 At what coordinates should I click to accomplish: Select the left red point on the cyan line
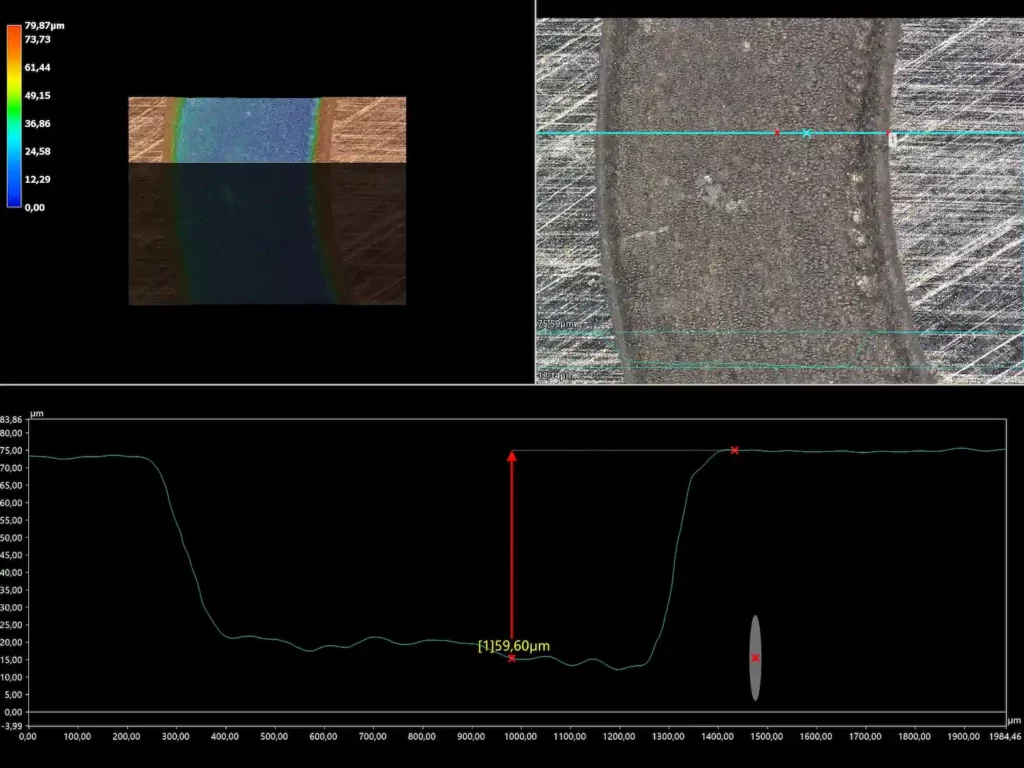[x=777, y=132]
